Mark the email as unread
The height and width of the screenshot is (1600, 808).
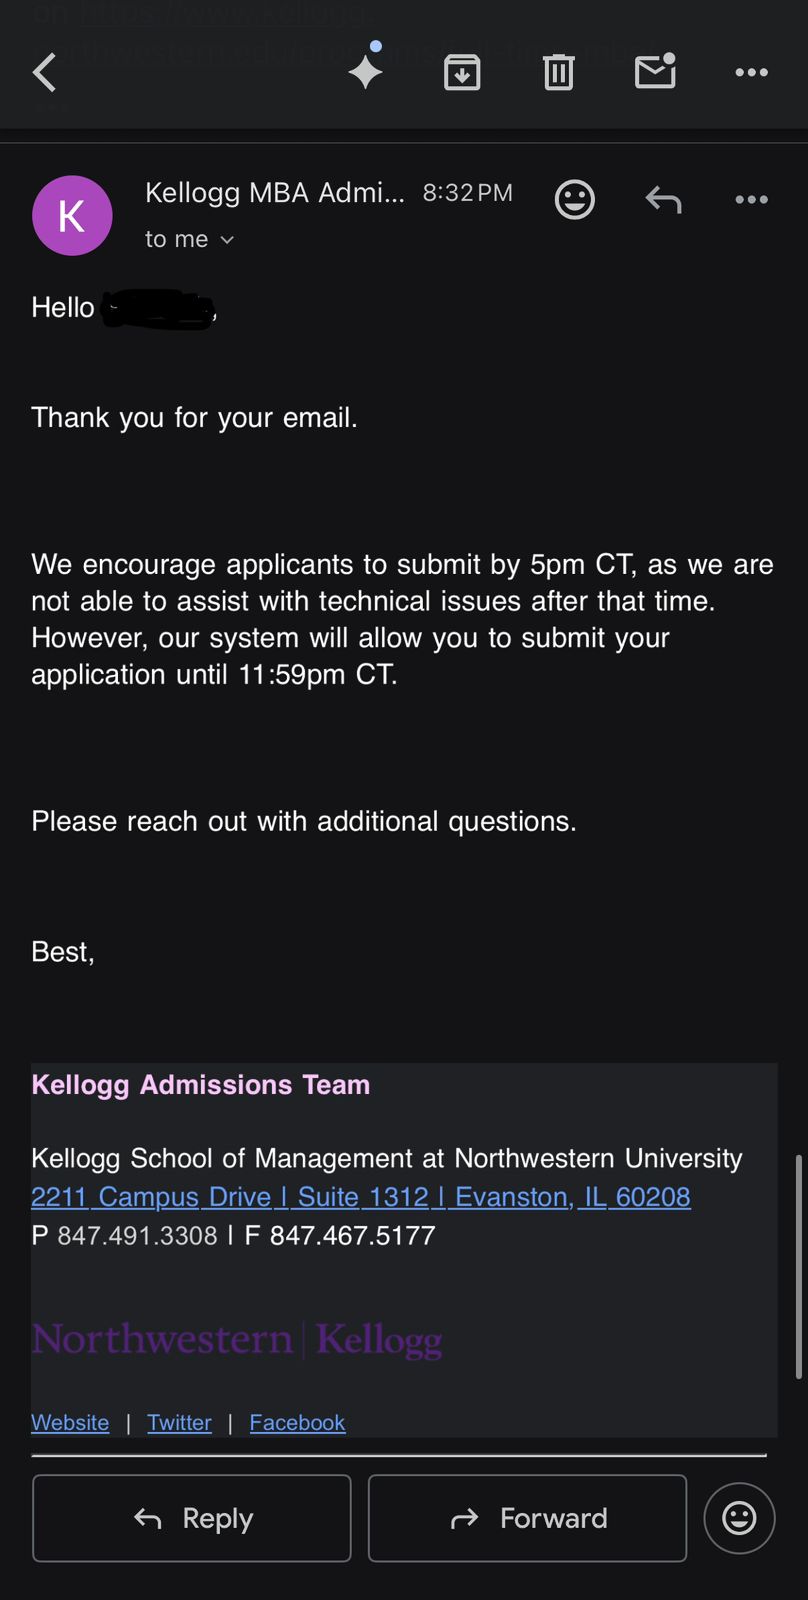(655, 72)
